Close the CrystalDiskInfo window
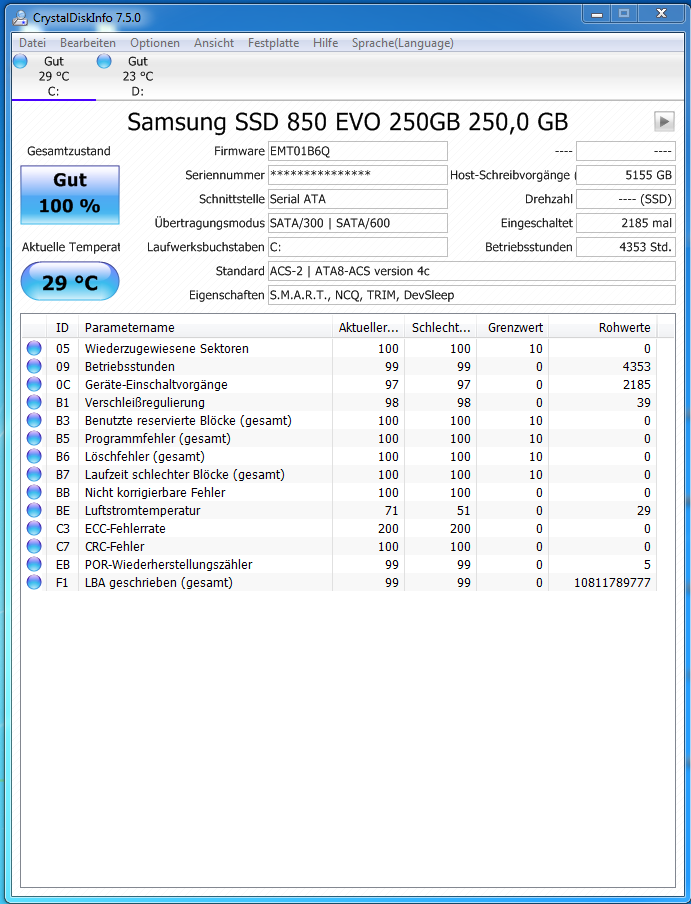 point(662,14)
